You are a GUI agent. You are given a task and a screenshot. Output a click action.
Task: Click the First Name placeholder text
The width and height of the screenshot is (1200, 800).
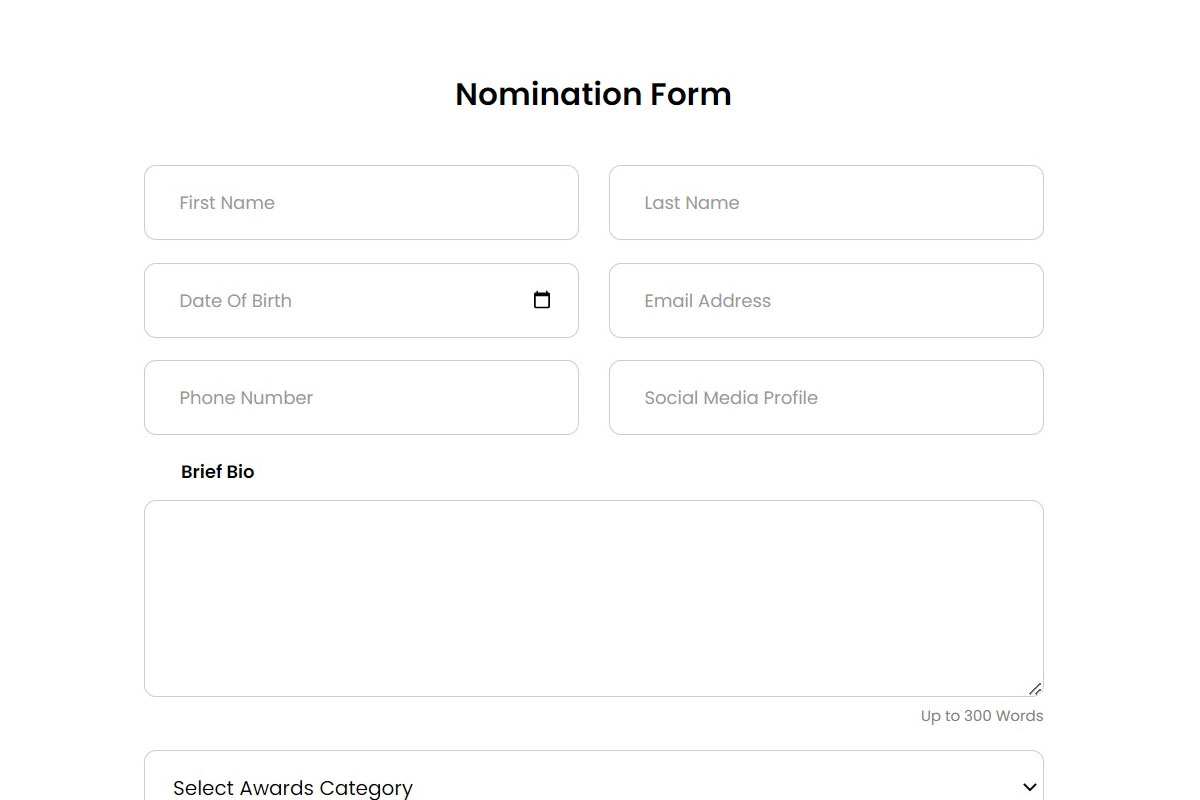click(227, 202)
